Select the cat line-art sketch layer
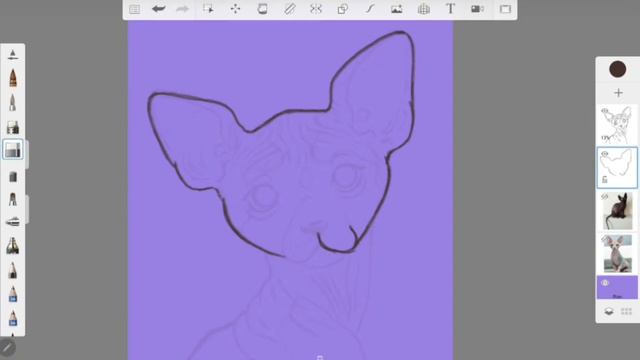This screenshot has width=640, height=360. pyautogui.click(x=617, y=124)
